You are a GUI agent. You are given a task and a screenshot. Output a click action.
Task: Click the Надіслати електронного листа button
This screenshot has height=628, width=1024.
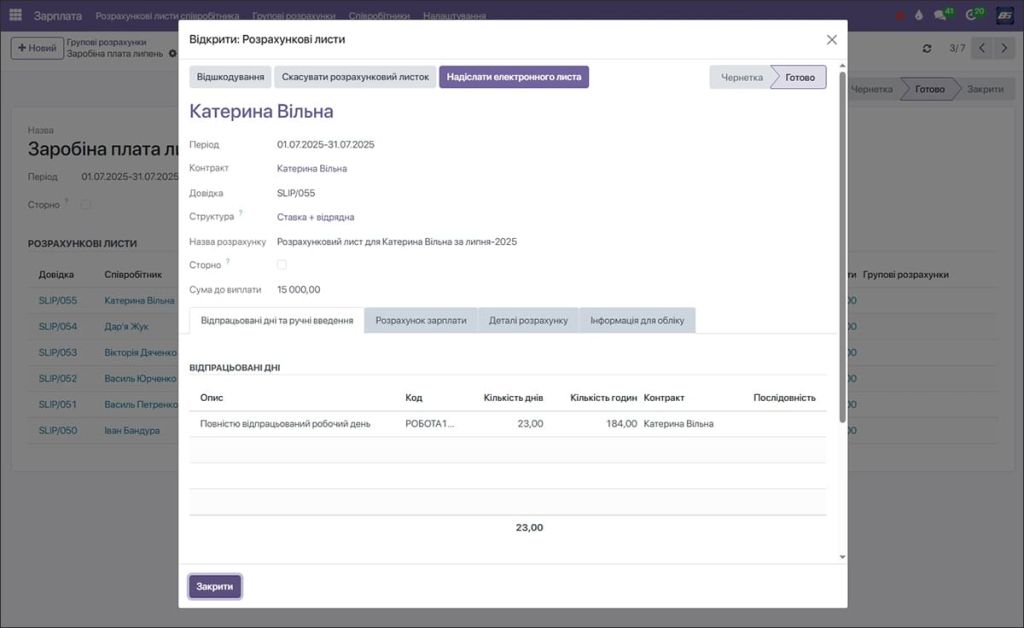514,76
